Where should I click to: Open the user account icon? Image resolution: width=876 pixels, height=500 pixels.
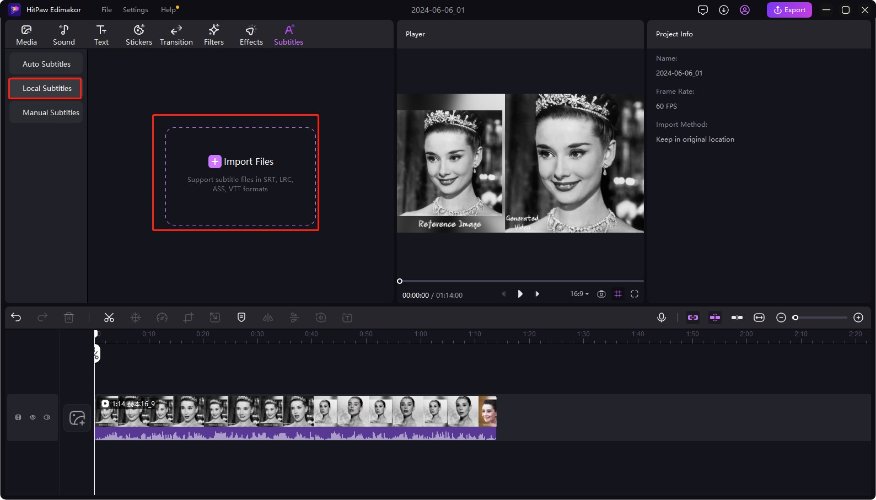coord(745,10)
